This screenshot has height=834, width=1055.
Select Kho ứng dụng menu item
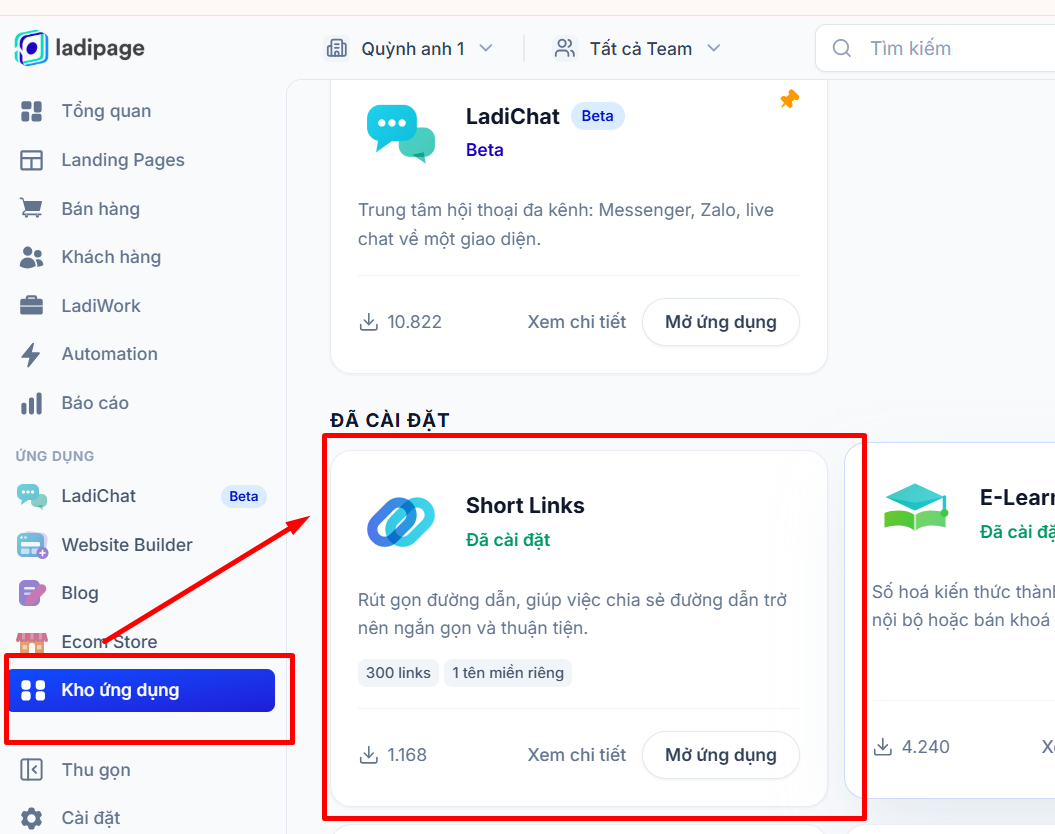coord(142,690)
